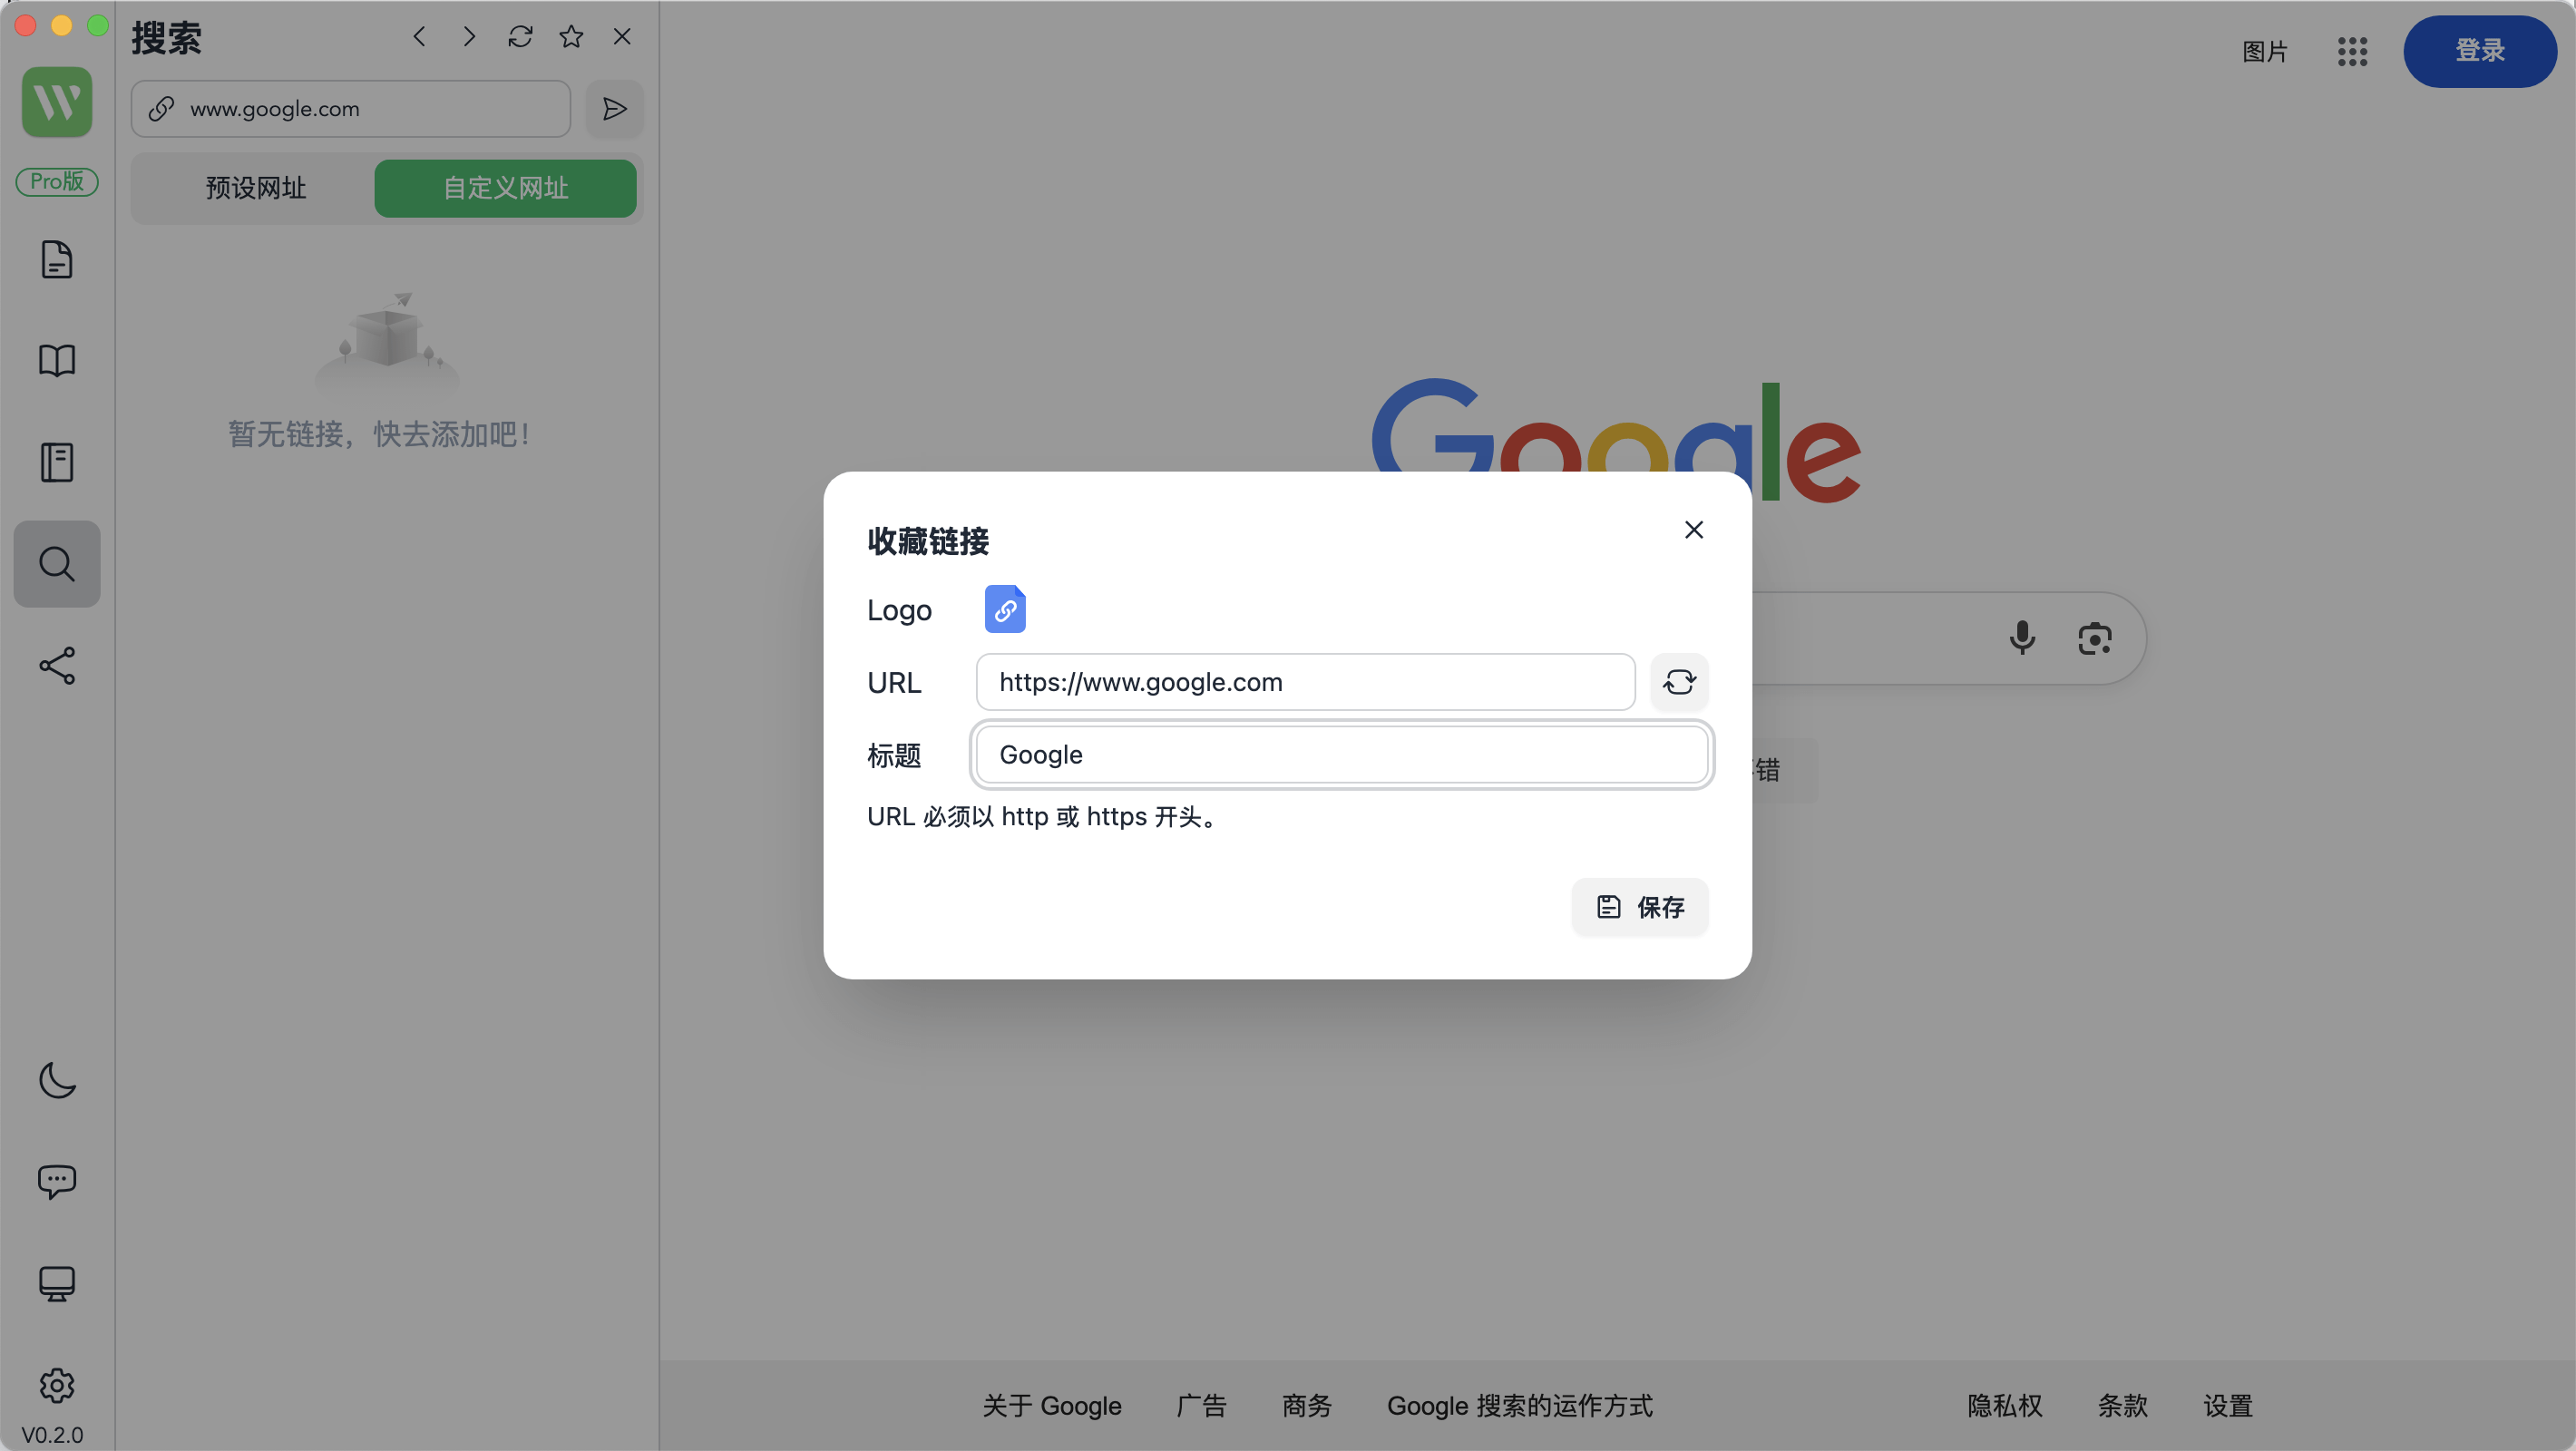2576x1451 pixels.
Task: Click the 标题 field containing Google
Action: coord(1342,755)
